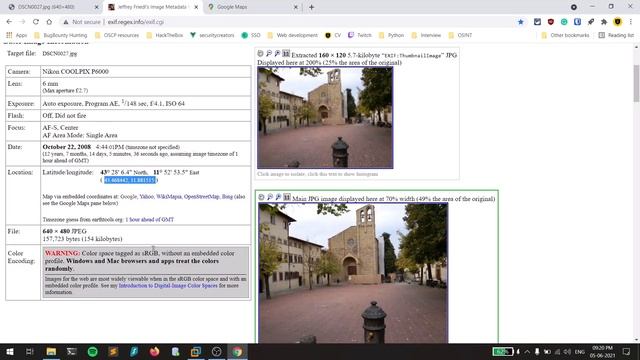Screen dimensions: 640x360
Task: Open the Web development bookmark folder
Action: tap(292, 35)
